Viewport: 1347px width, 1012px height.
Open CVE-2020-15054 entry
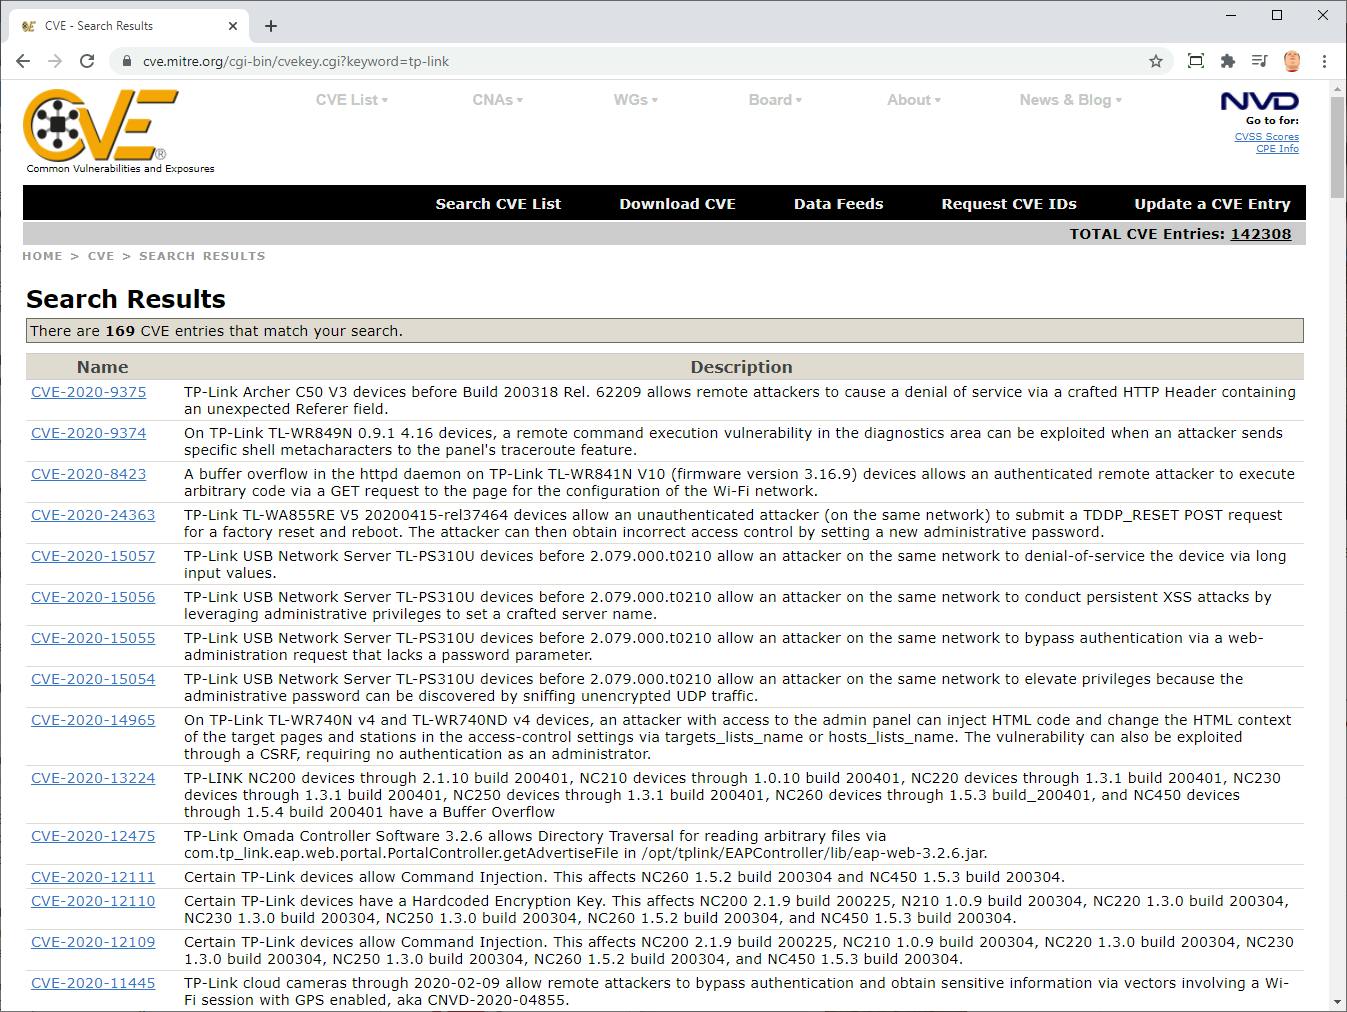[x=93, y=679]
